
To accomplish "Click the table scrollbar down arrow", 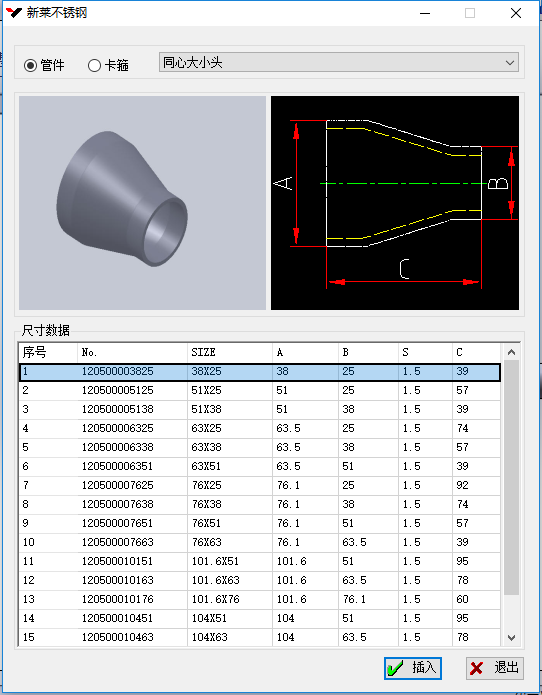I will click(x=511, y=637).
